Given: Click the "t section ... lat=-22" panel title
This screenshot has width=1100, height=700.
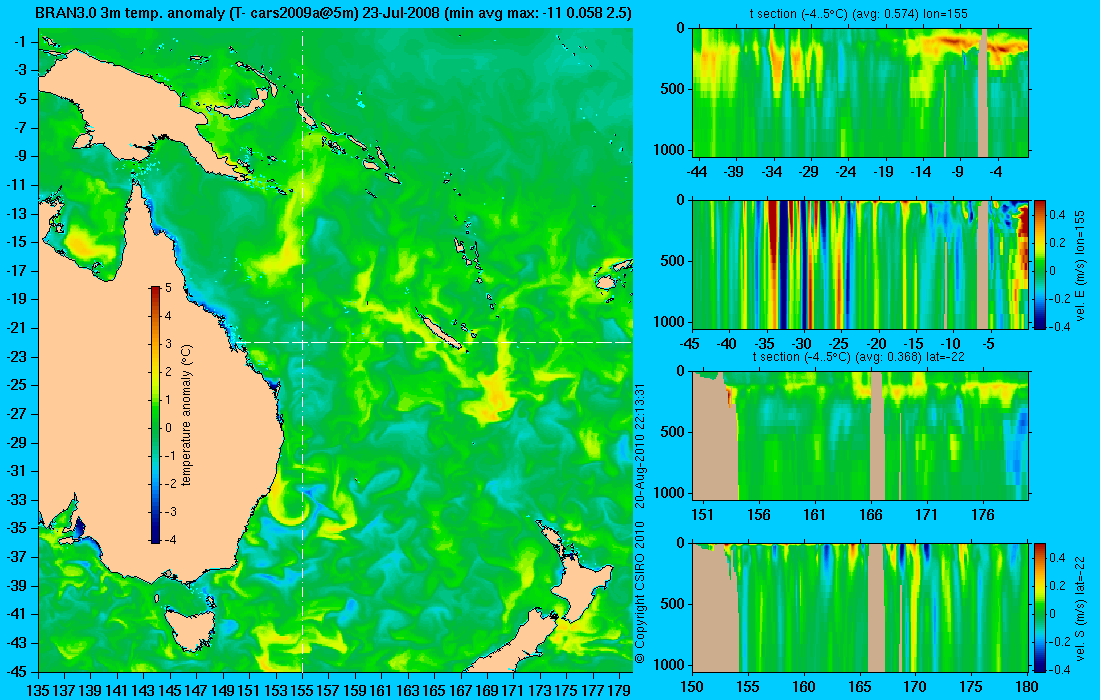Looking at the screenshot, I should pyautogui.click(x=859, y=356).
